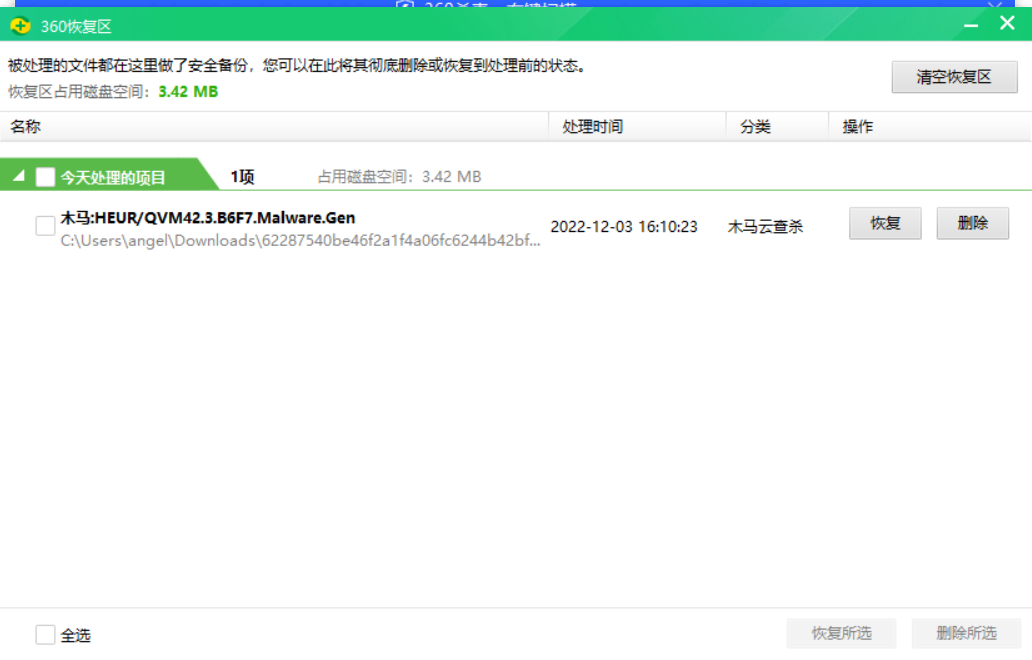This screenshot has width=1032, height=660.
Task: Click the 今天处理的项目 group label
Action: click(113, 178)
